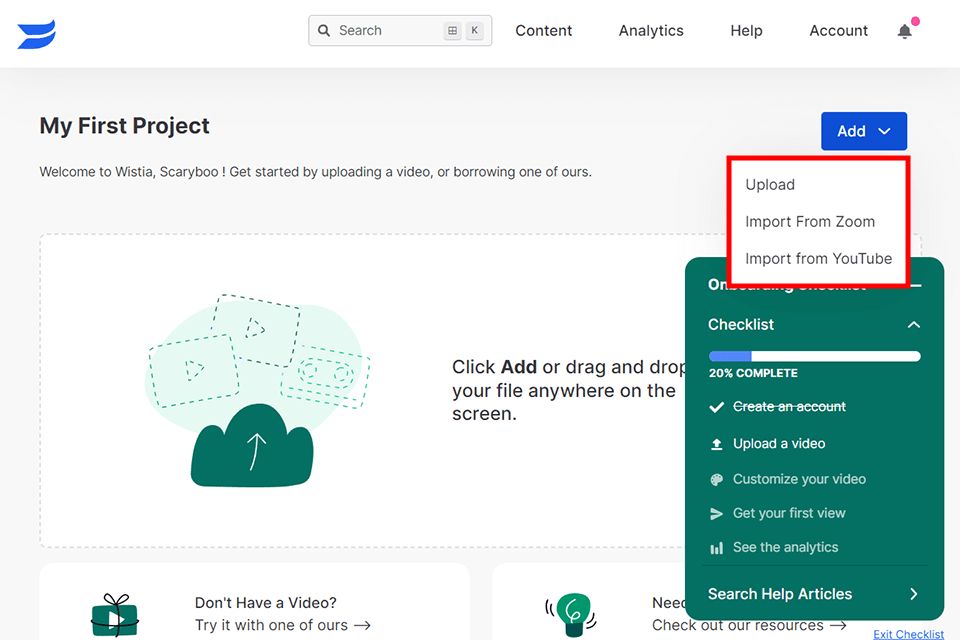
Task: Open the Analytics menu
Action: point(651,31)
